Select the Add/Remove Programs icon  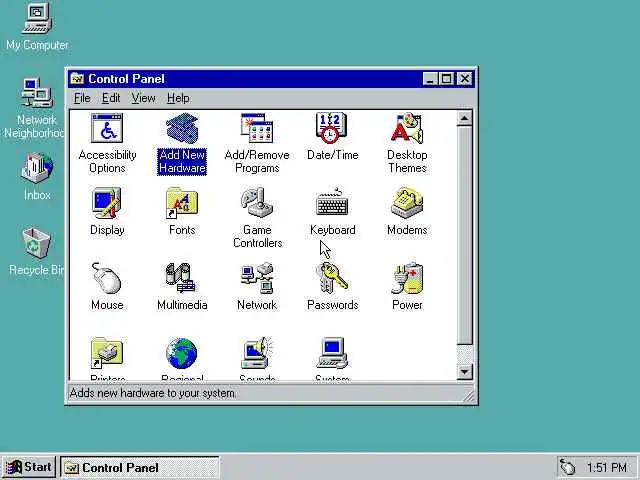click(257, 128)
